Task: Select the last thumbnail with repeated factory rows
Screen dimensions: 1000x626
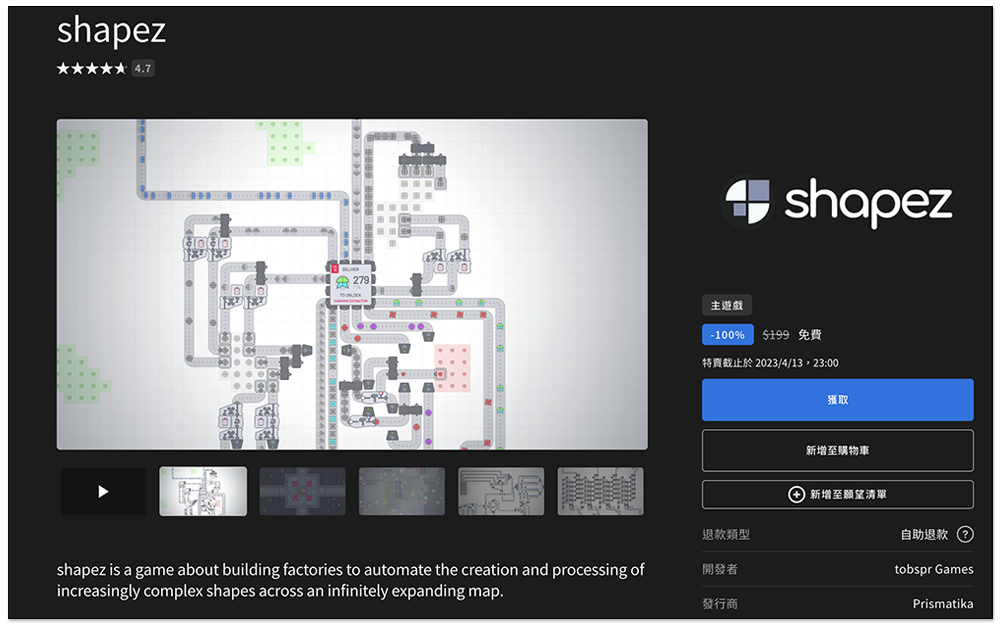Action: (600, 491)
